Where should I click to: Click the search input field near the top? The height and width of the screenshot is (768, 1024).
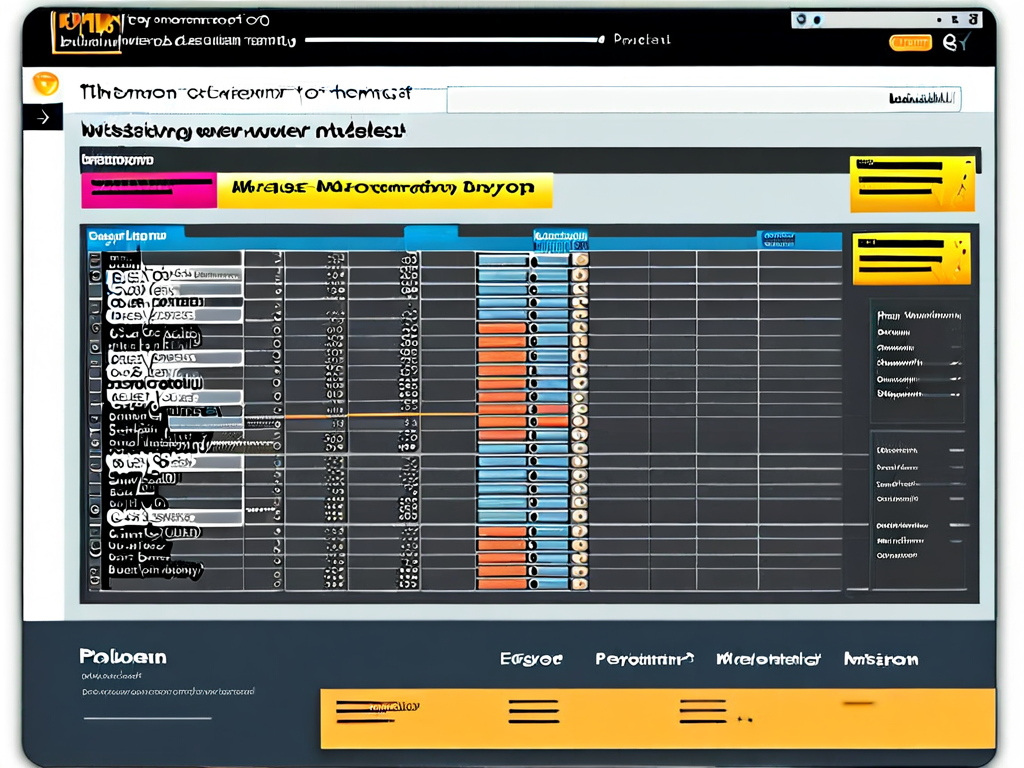(x=700, y=99)
